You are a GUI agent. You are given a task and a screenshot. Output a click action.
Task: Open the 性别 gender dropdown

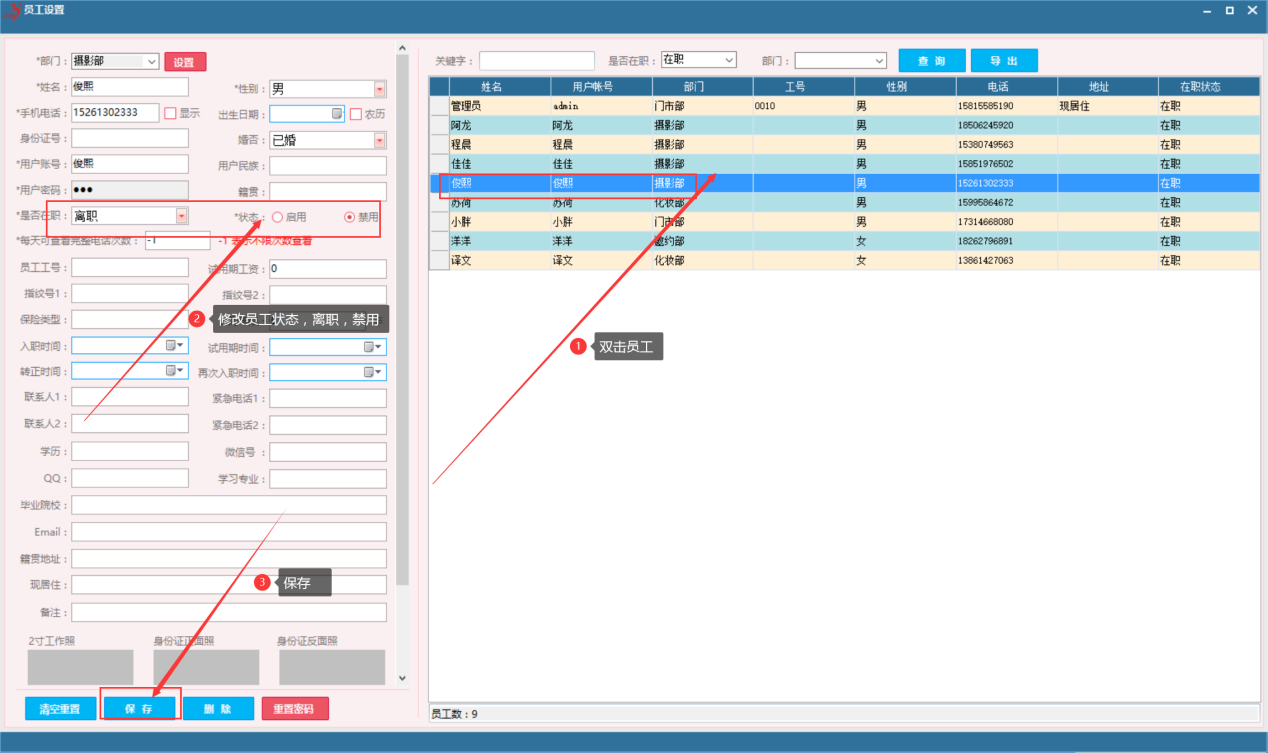point(379,89)
